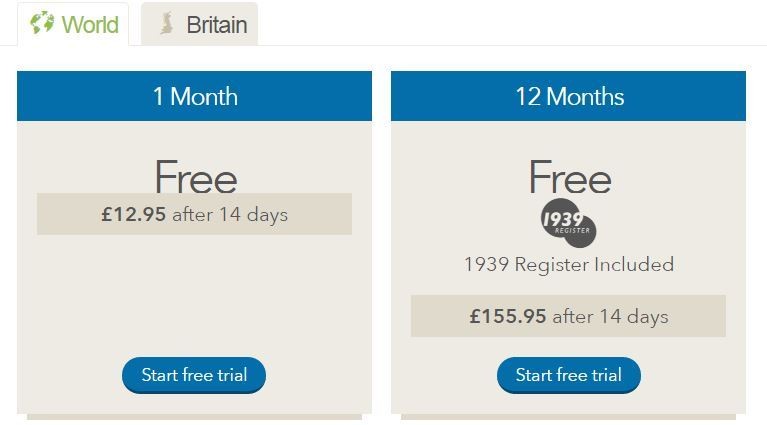Click the green globe icon
Image resolution: width=767 pixels, height=425 pixels.
(x=42, y=22)
